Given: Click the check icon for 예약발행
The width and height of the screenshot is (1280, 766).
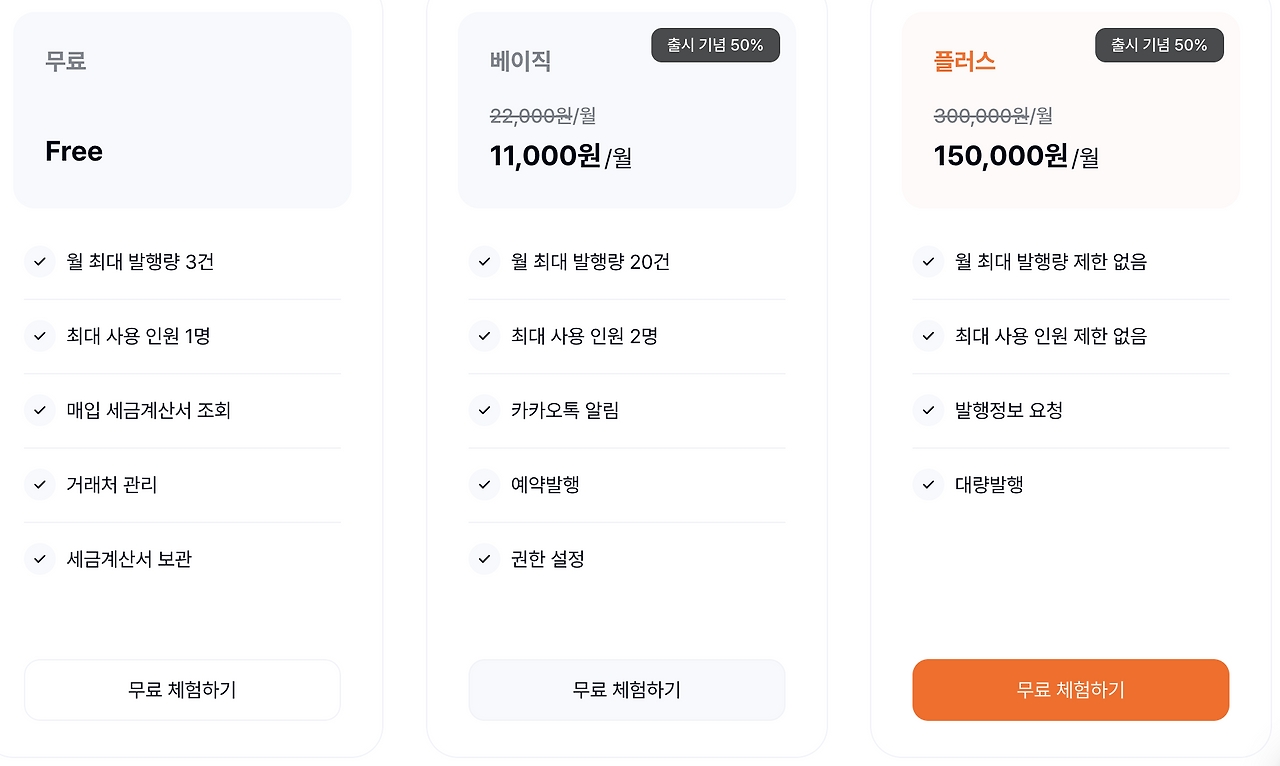Looking at the screenshot, I should (484, 485).
